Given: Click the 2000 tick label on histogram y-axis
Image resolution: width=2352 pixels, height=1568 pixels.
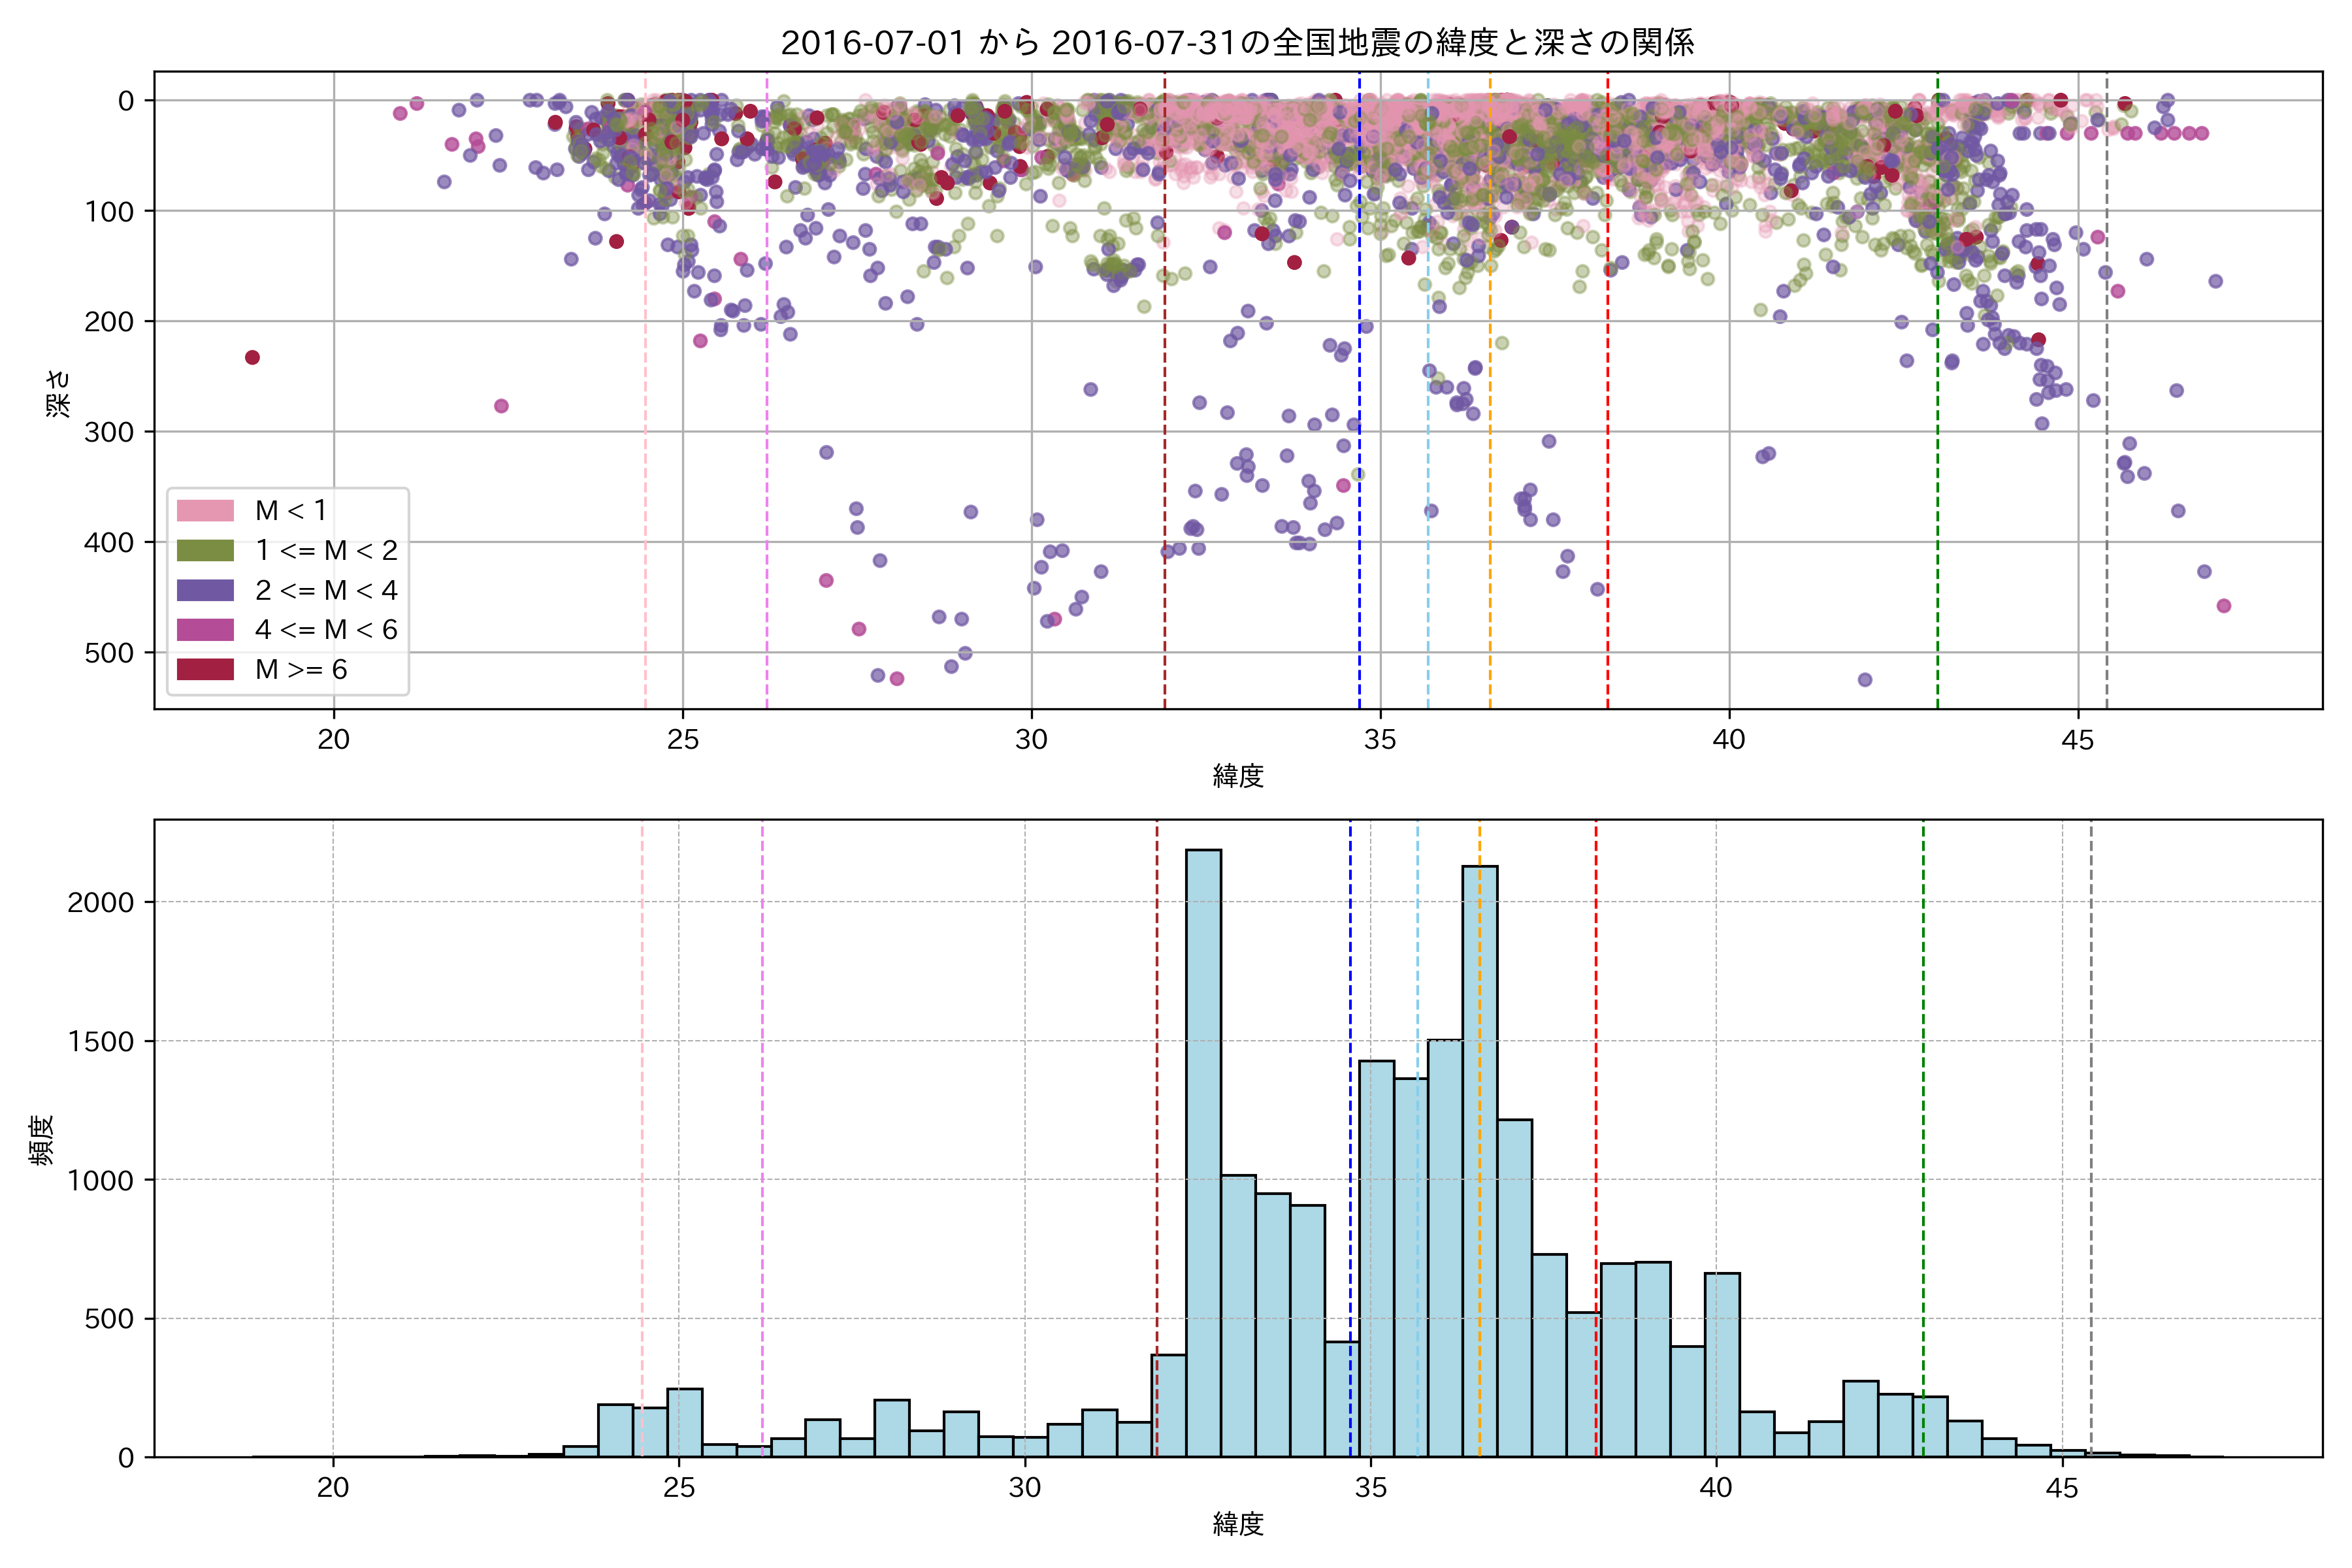Looking at the screenshot, I should [100, 903].
